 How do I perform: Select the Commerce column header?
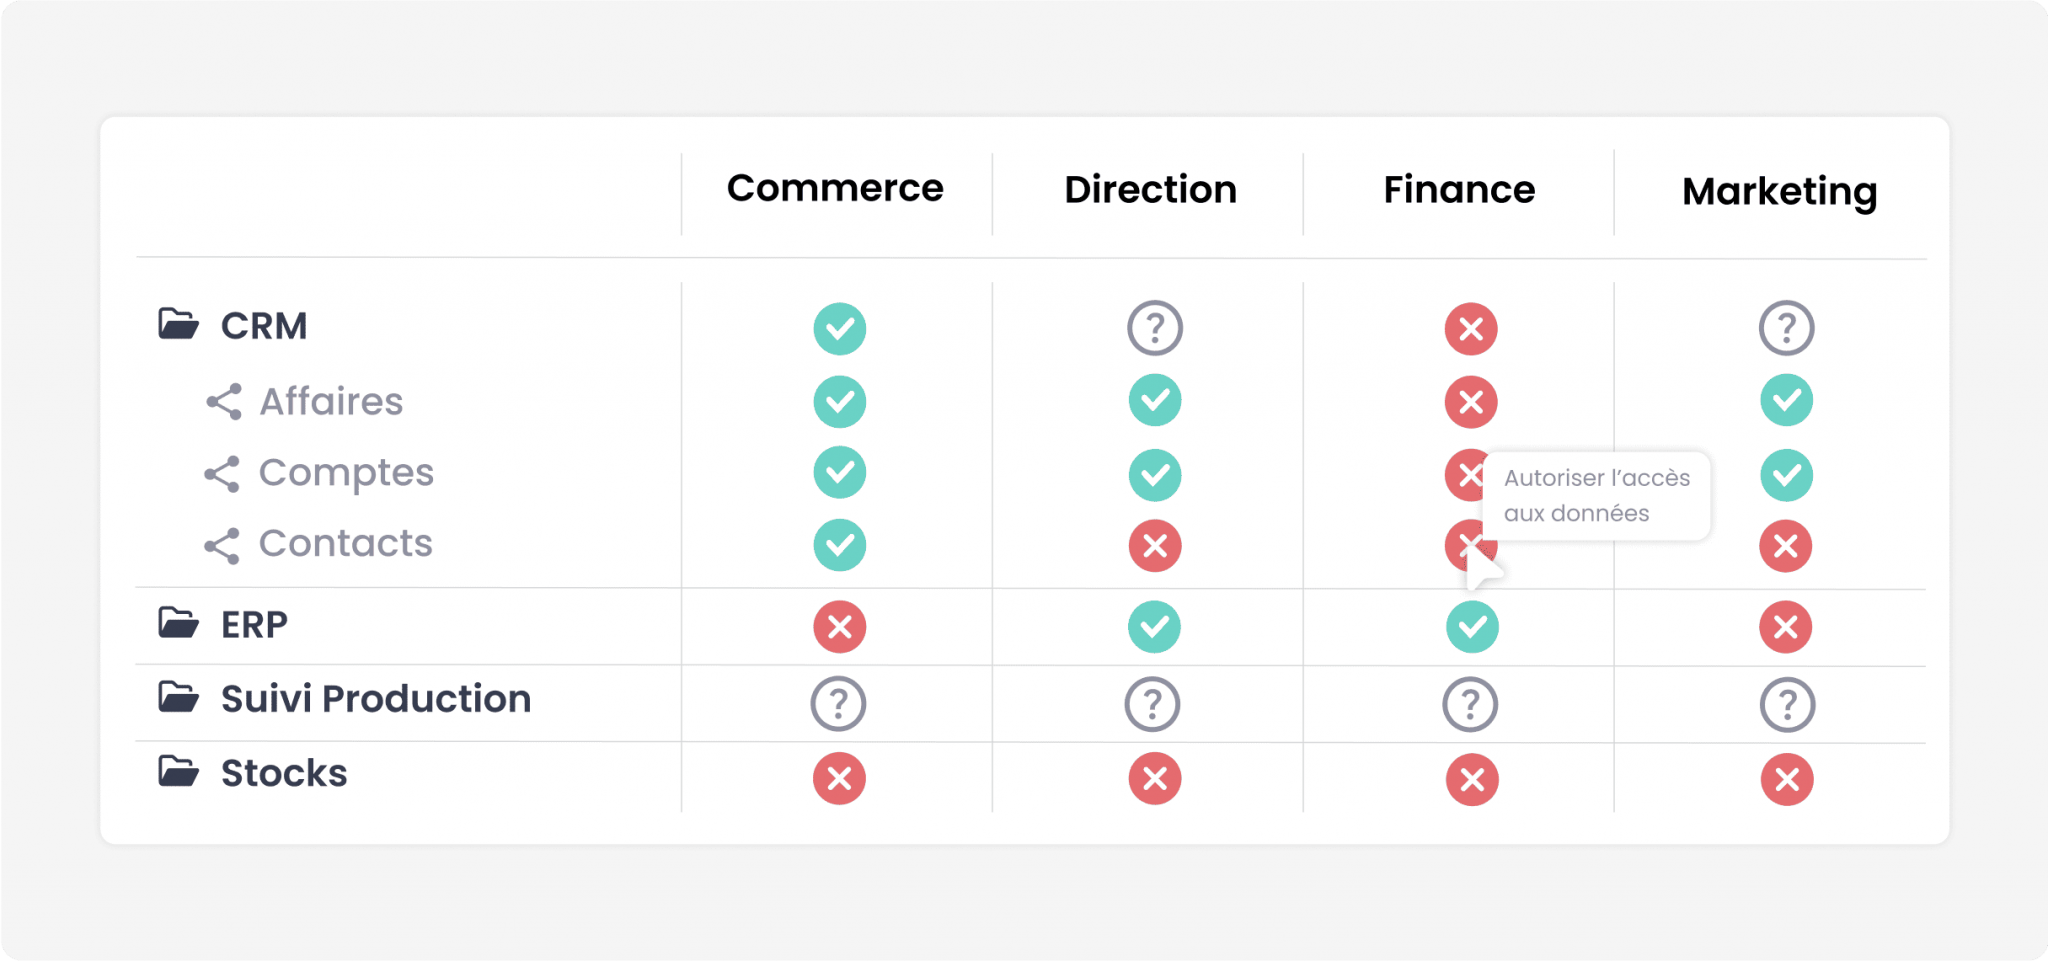[835, 188]
